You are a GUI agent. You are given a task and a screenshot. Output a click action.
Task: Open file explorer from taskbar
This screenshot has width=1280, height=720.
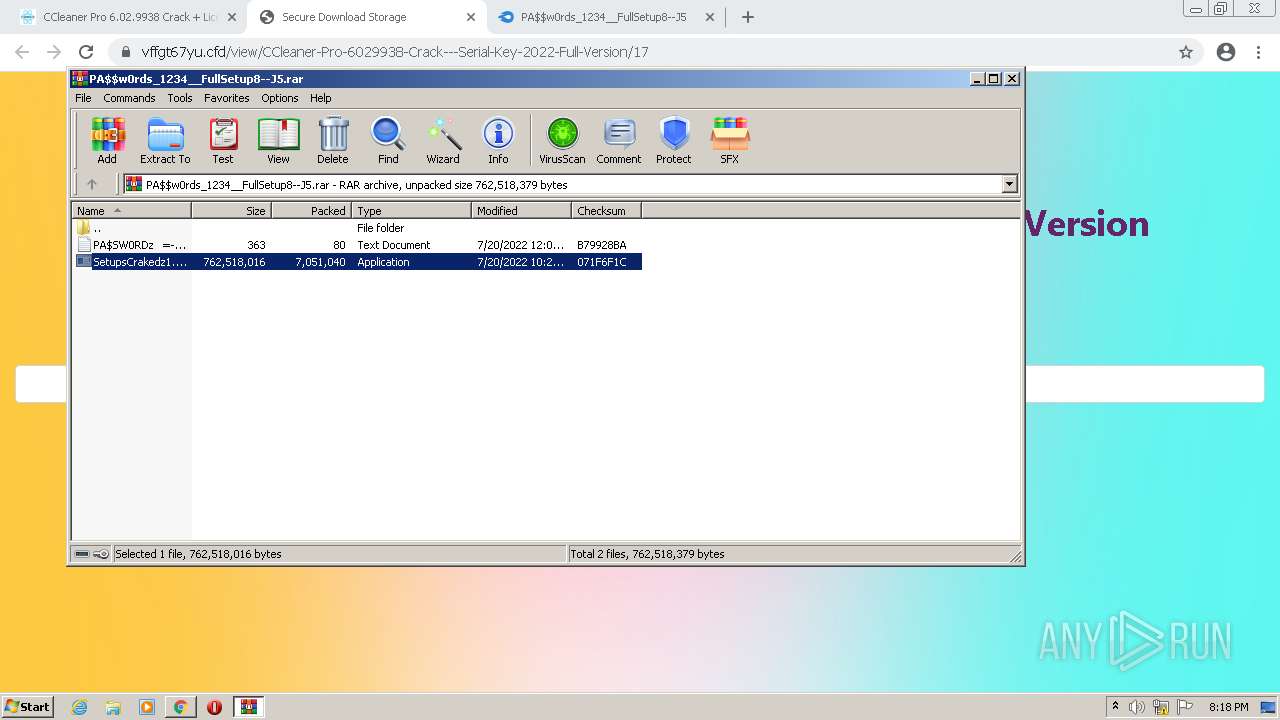113,707
